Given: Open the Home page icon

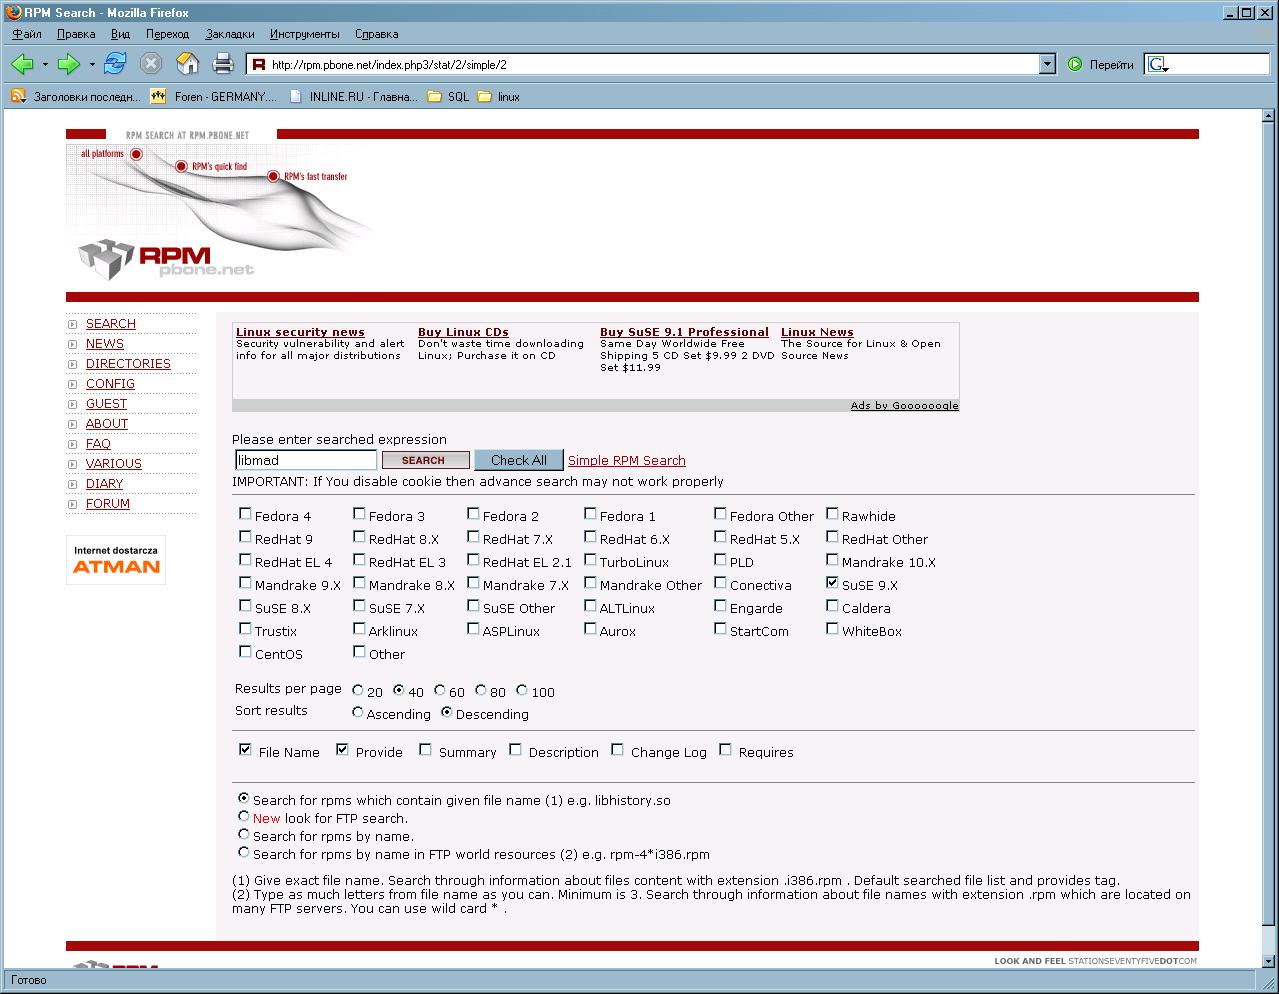Looking at the screenshot, I should (x=187, y=64).
